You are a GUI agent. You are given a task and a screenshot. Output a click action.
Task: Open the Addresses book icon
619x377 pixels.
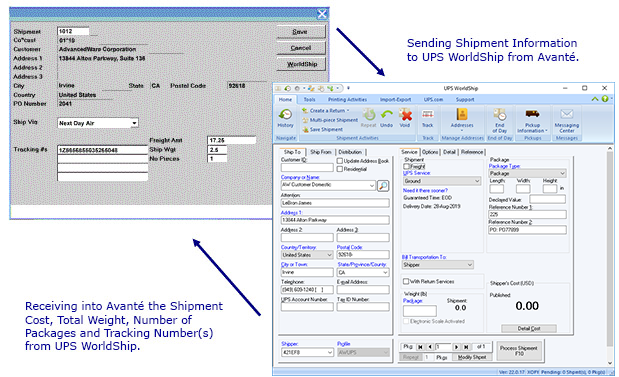tap(462, 114)
